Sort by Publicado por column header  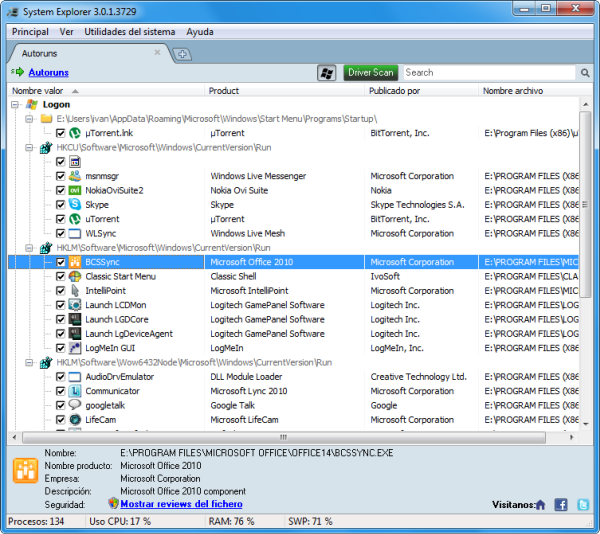pyautogui.click(x=421, y=91)
